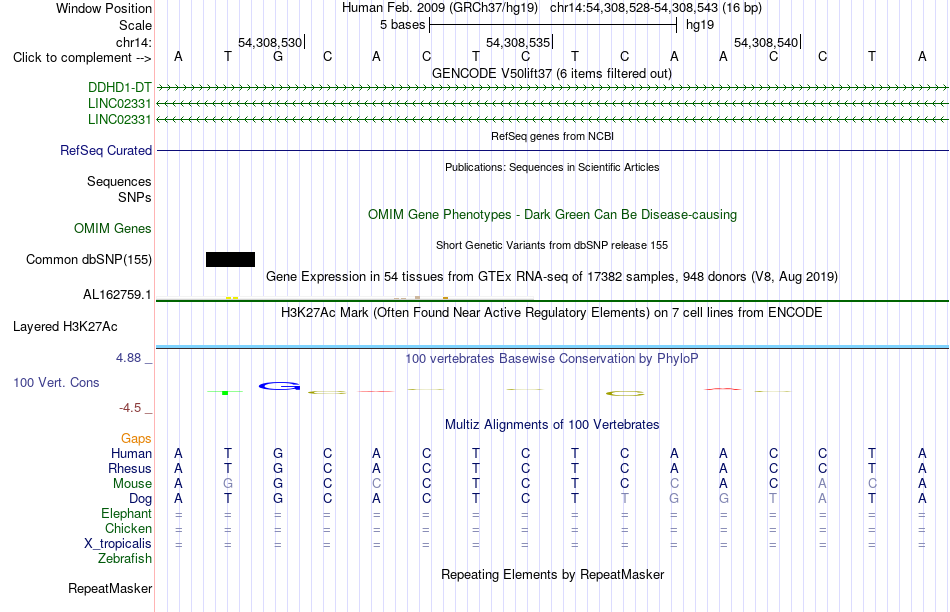Image resolution: width=950 pixels, height=612 pixels.
Task: Click the Mouse species row label
Action: tap(132, 484)
